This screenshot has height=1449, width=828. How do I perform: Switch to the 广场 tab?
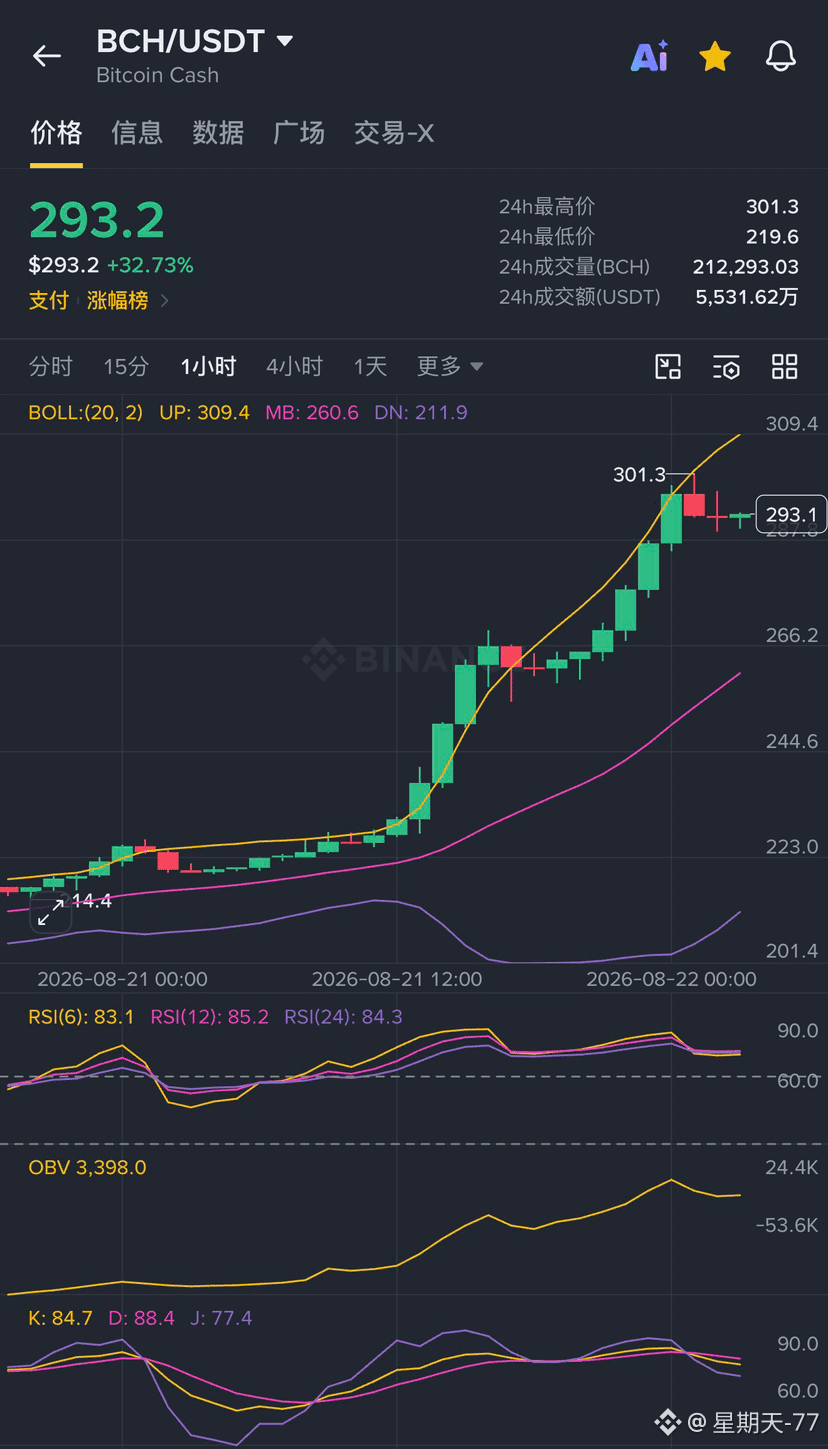pos(299,132)
